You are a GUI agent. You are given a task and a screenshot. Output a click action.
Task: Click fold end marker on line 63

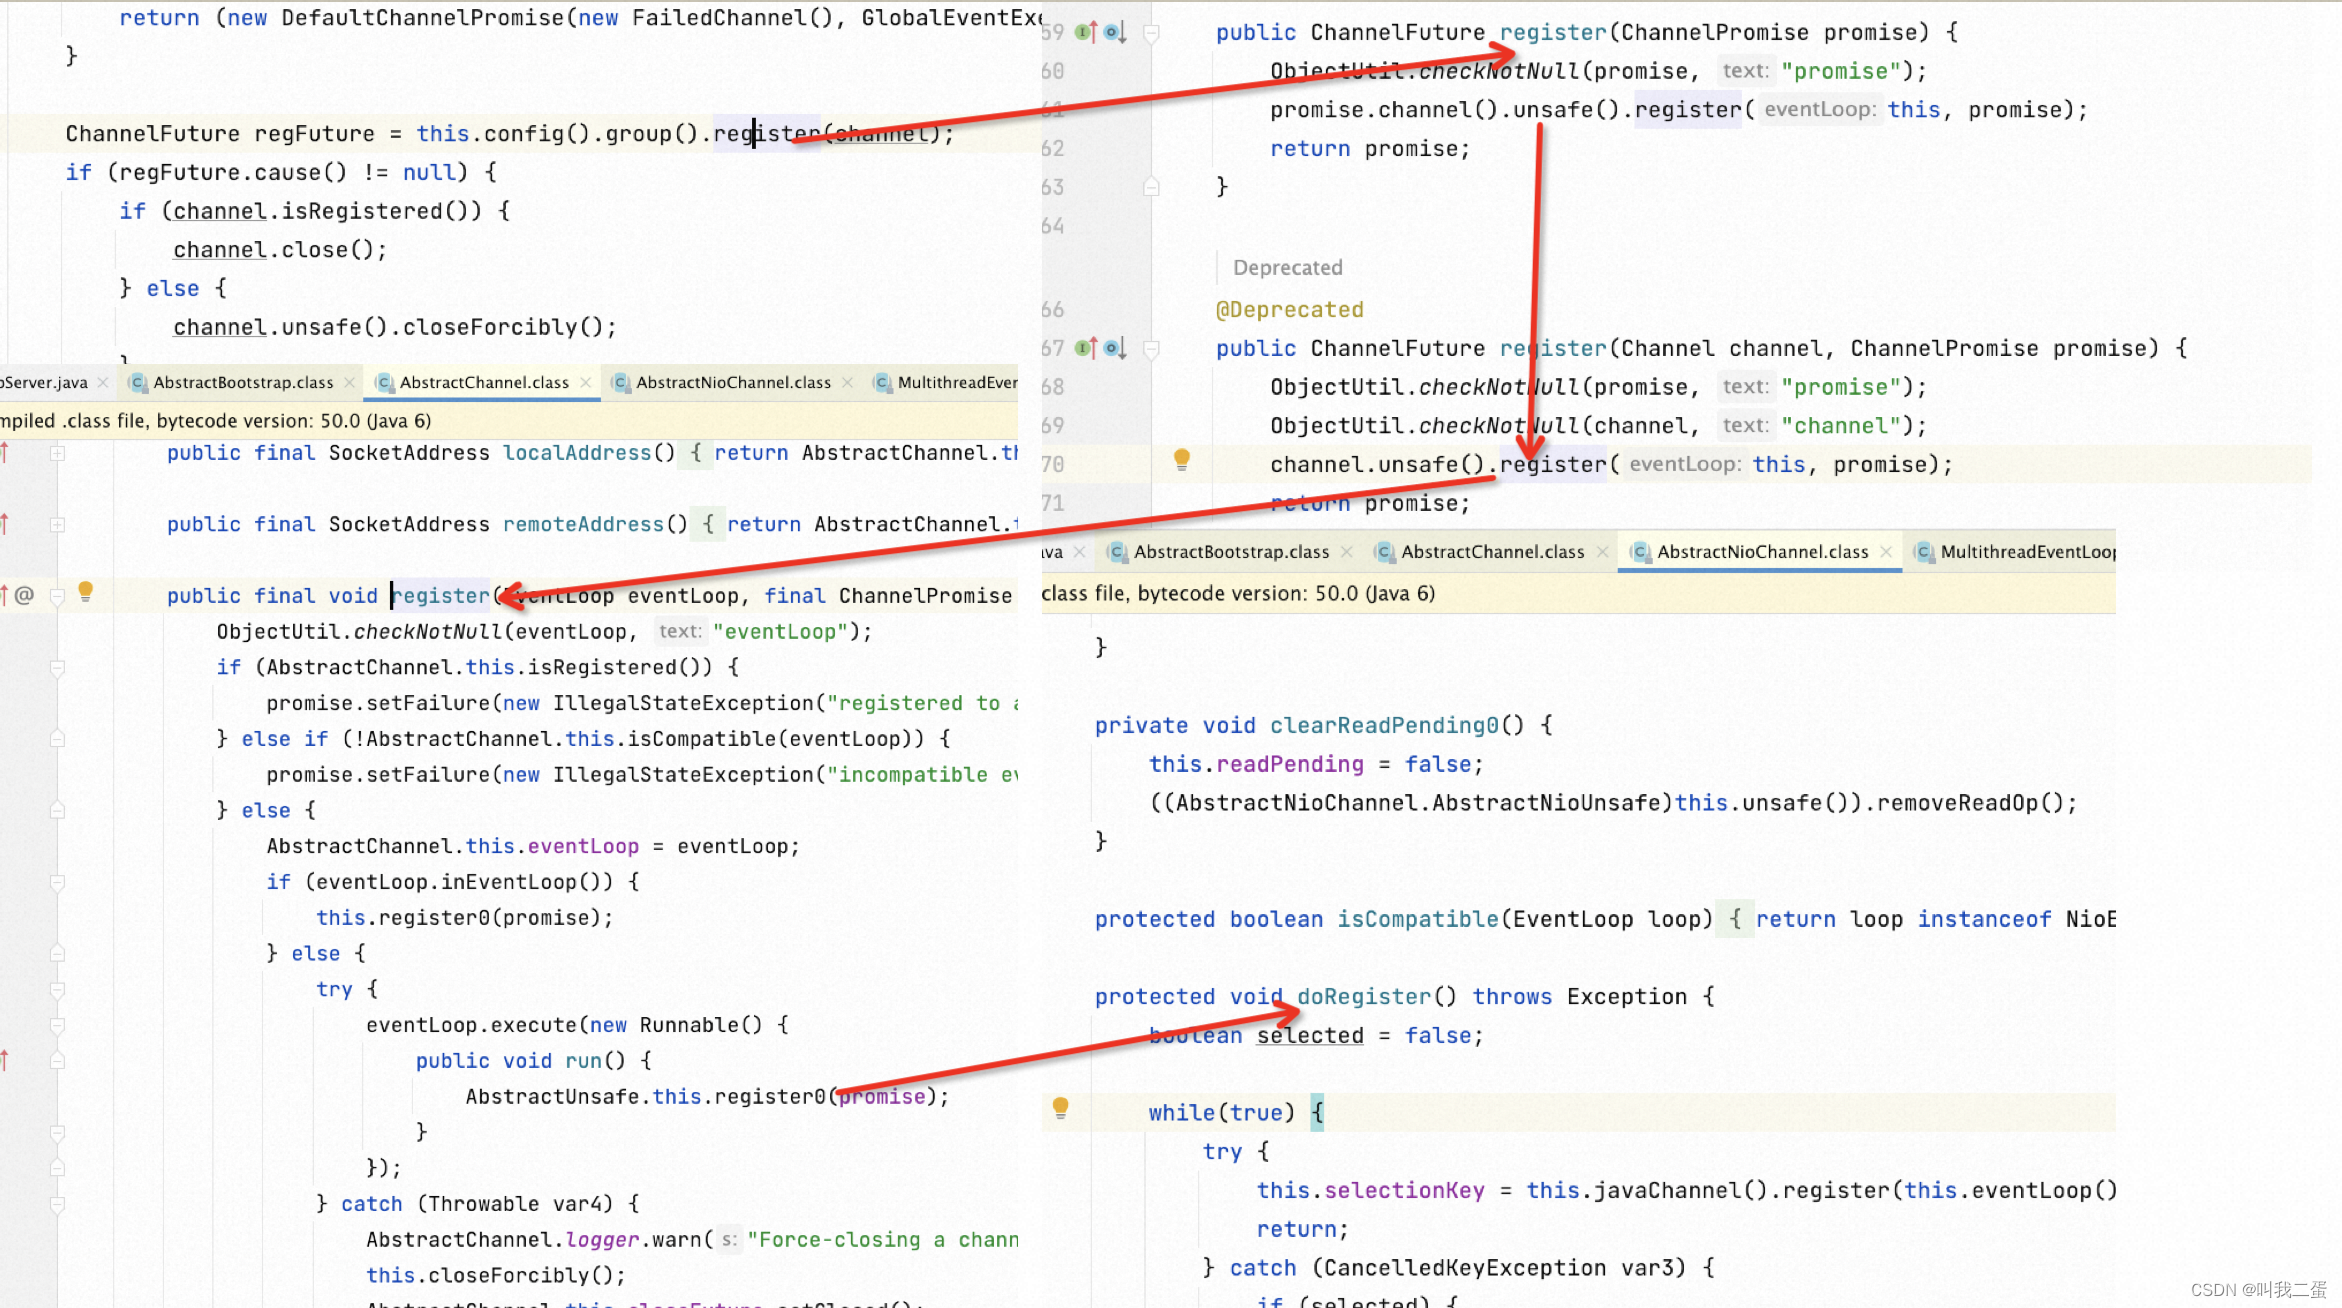tap(1151, 187)
